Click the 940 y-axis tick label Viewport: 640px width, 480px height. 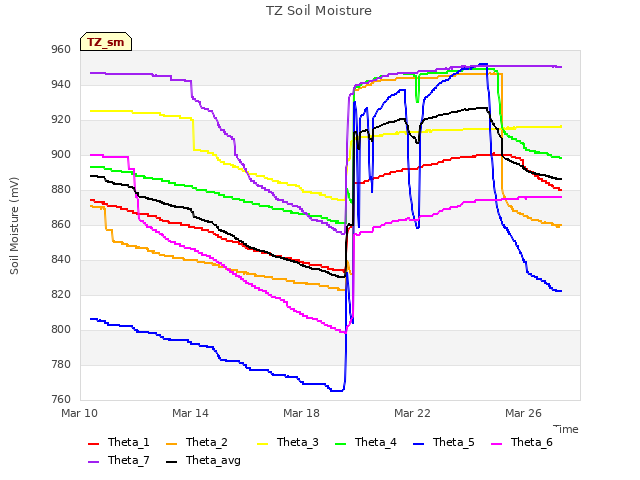coord(61,85)
